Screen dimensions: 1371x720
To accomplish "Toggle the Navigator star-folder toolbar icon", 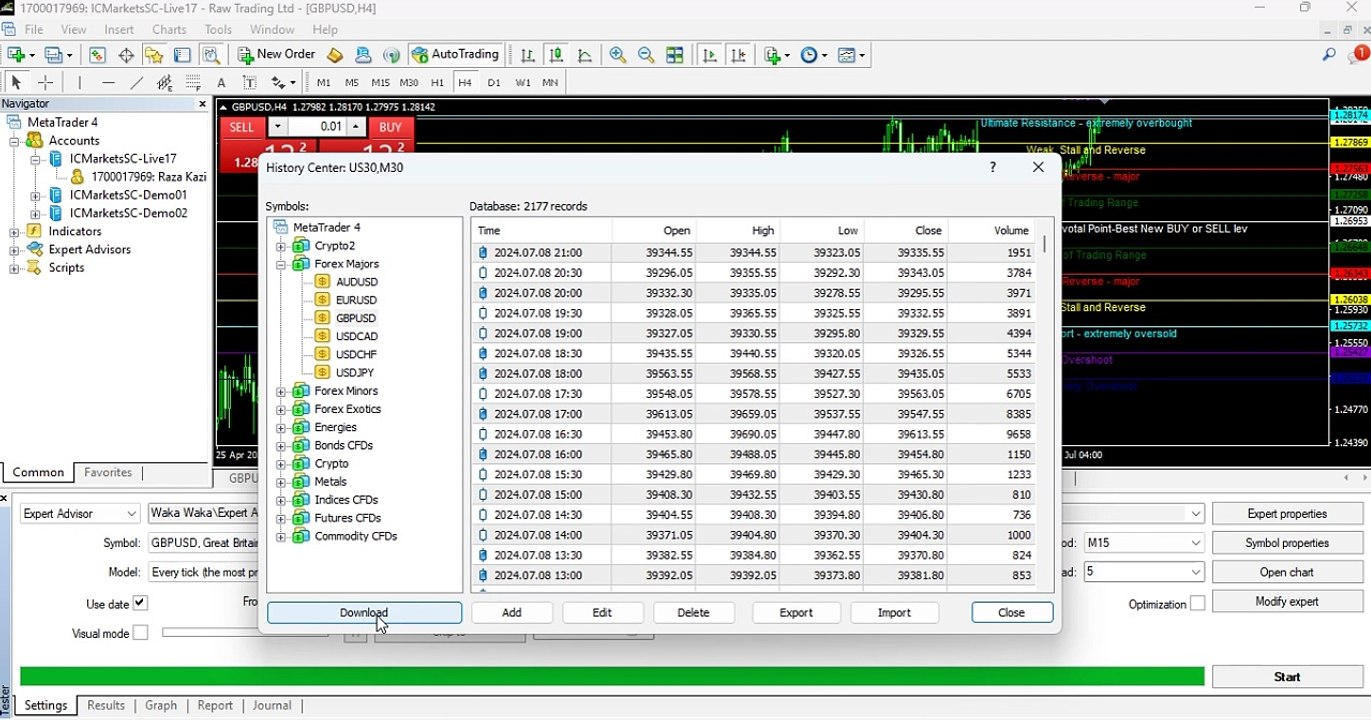I will click(154, 55).
